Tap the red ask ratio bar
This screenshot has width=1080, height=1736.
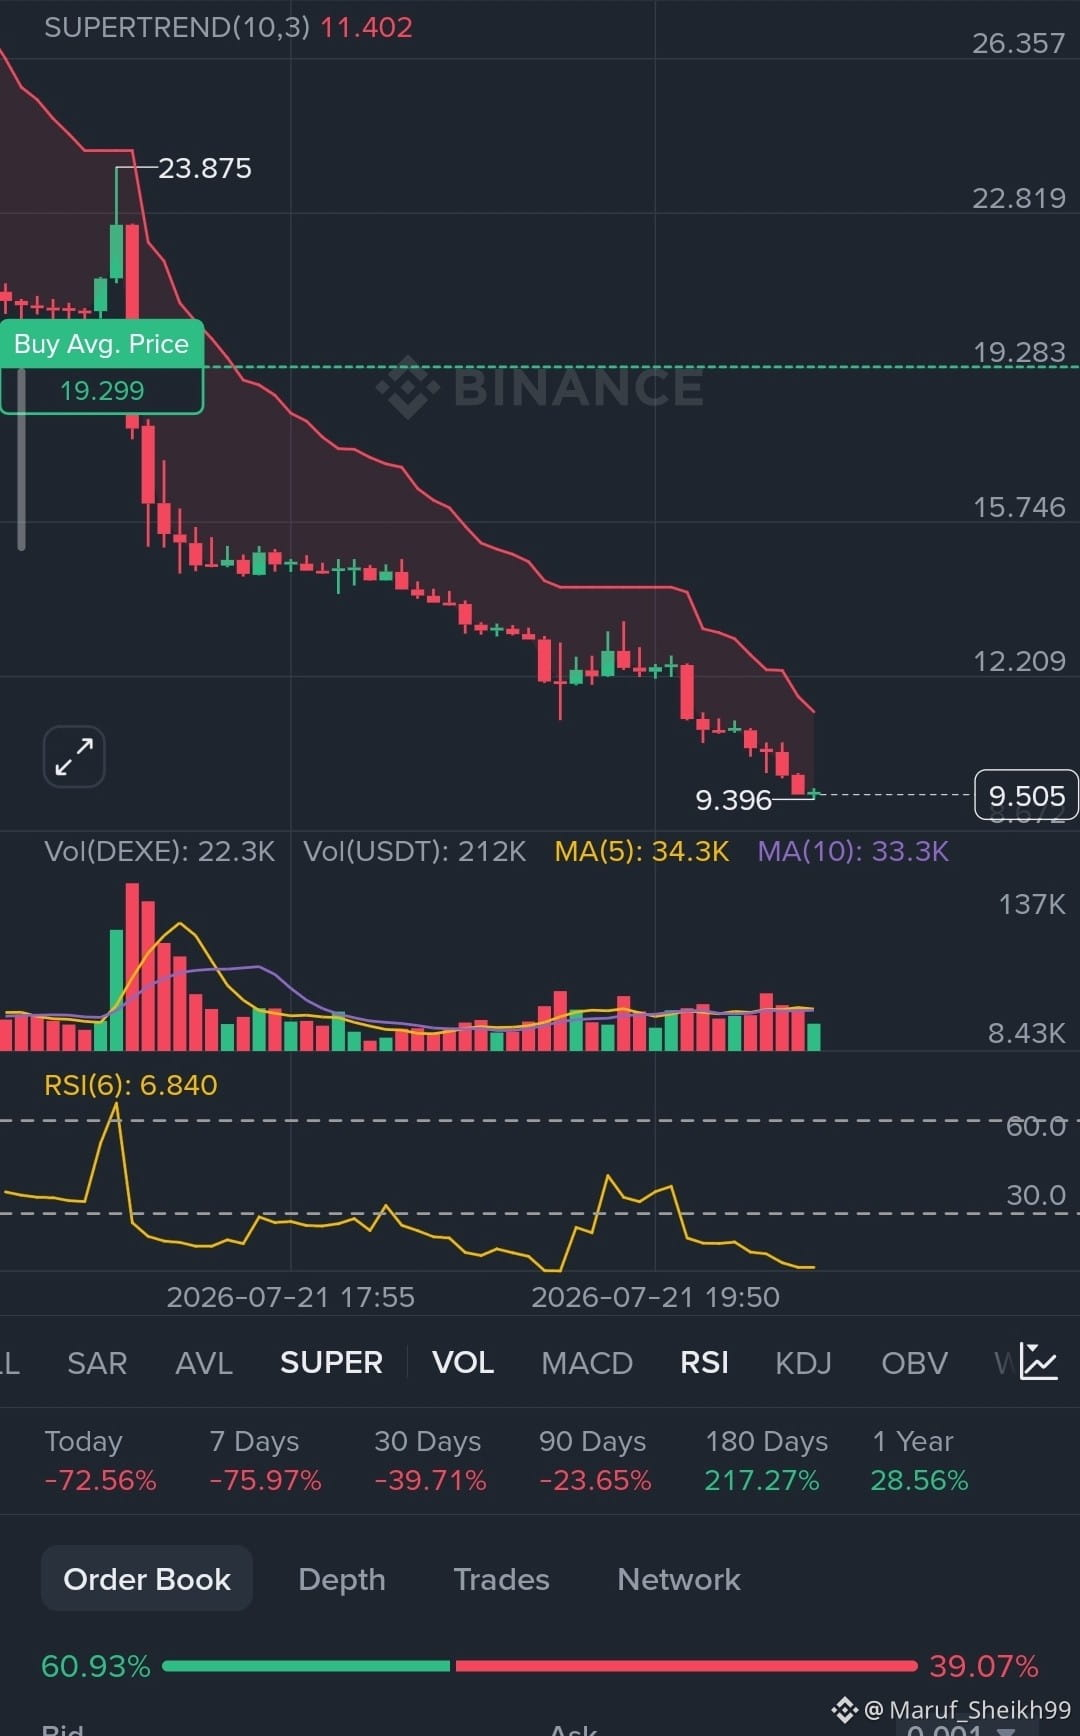coord(686,1666)
